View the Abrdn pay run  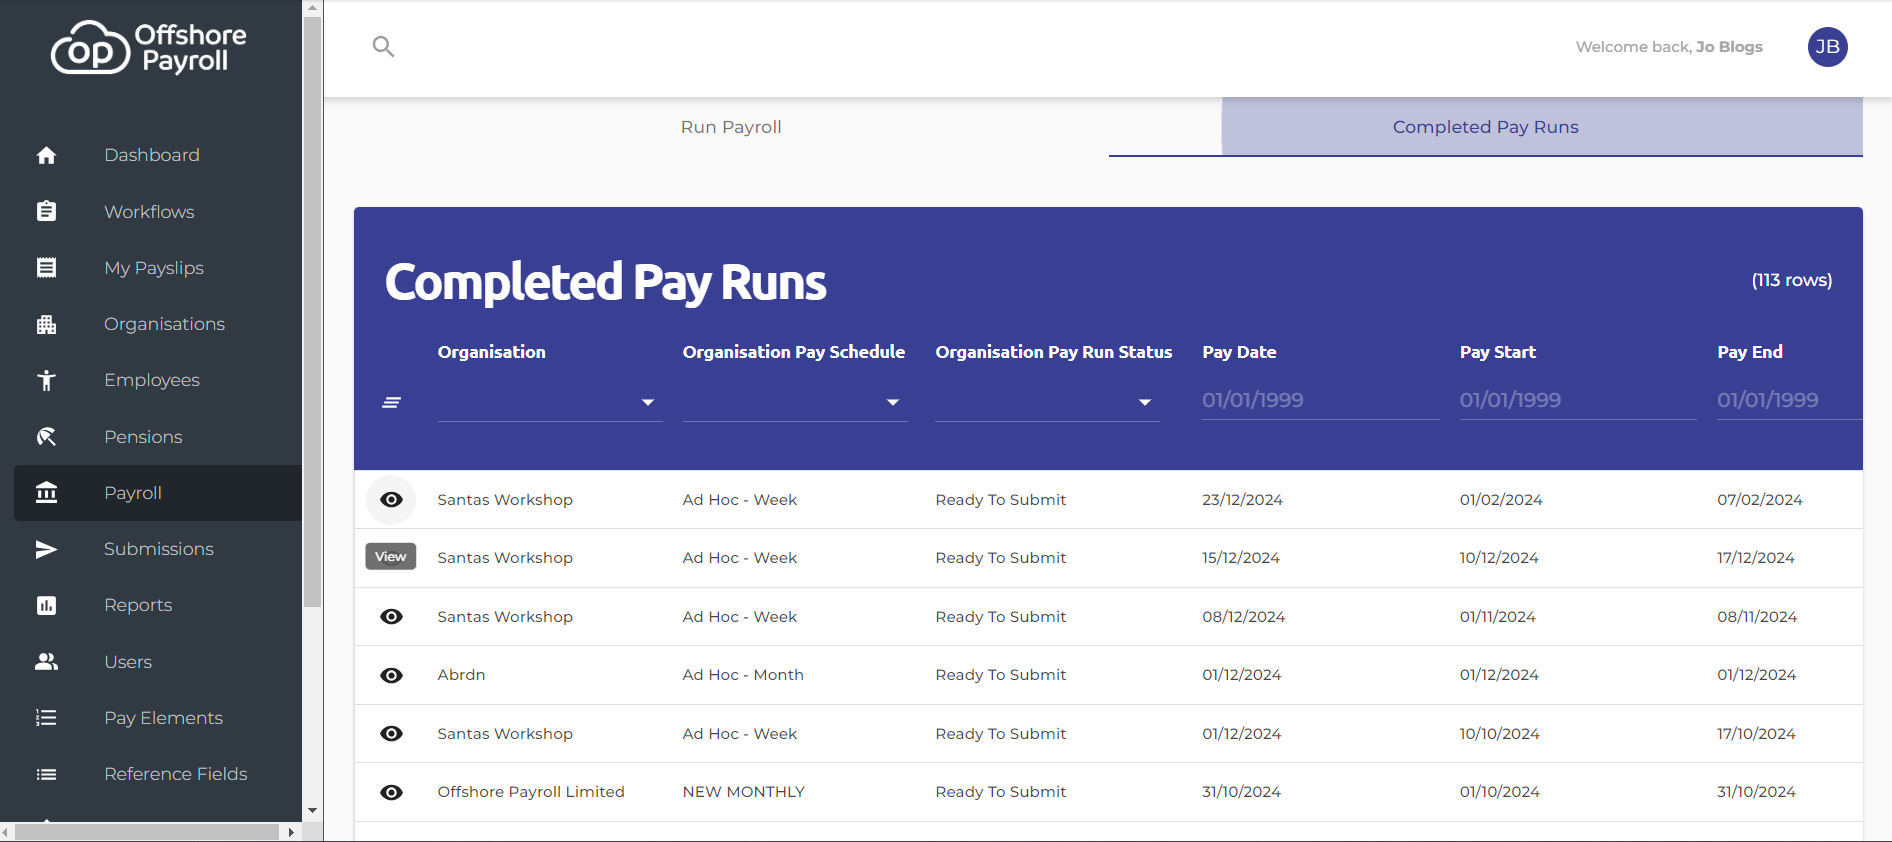[391, 675]
